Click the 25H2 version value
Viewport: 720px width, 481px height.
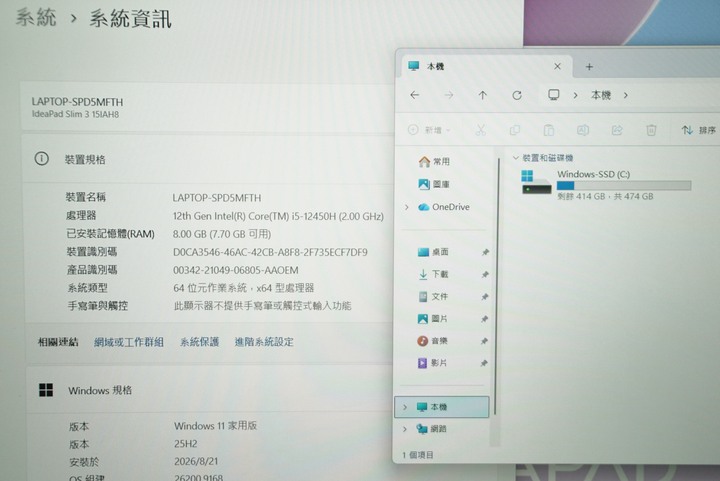pyautogui.click(x=186, y=444)
